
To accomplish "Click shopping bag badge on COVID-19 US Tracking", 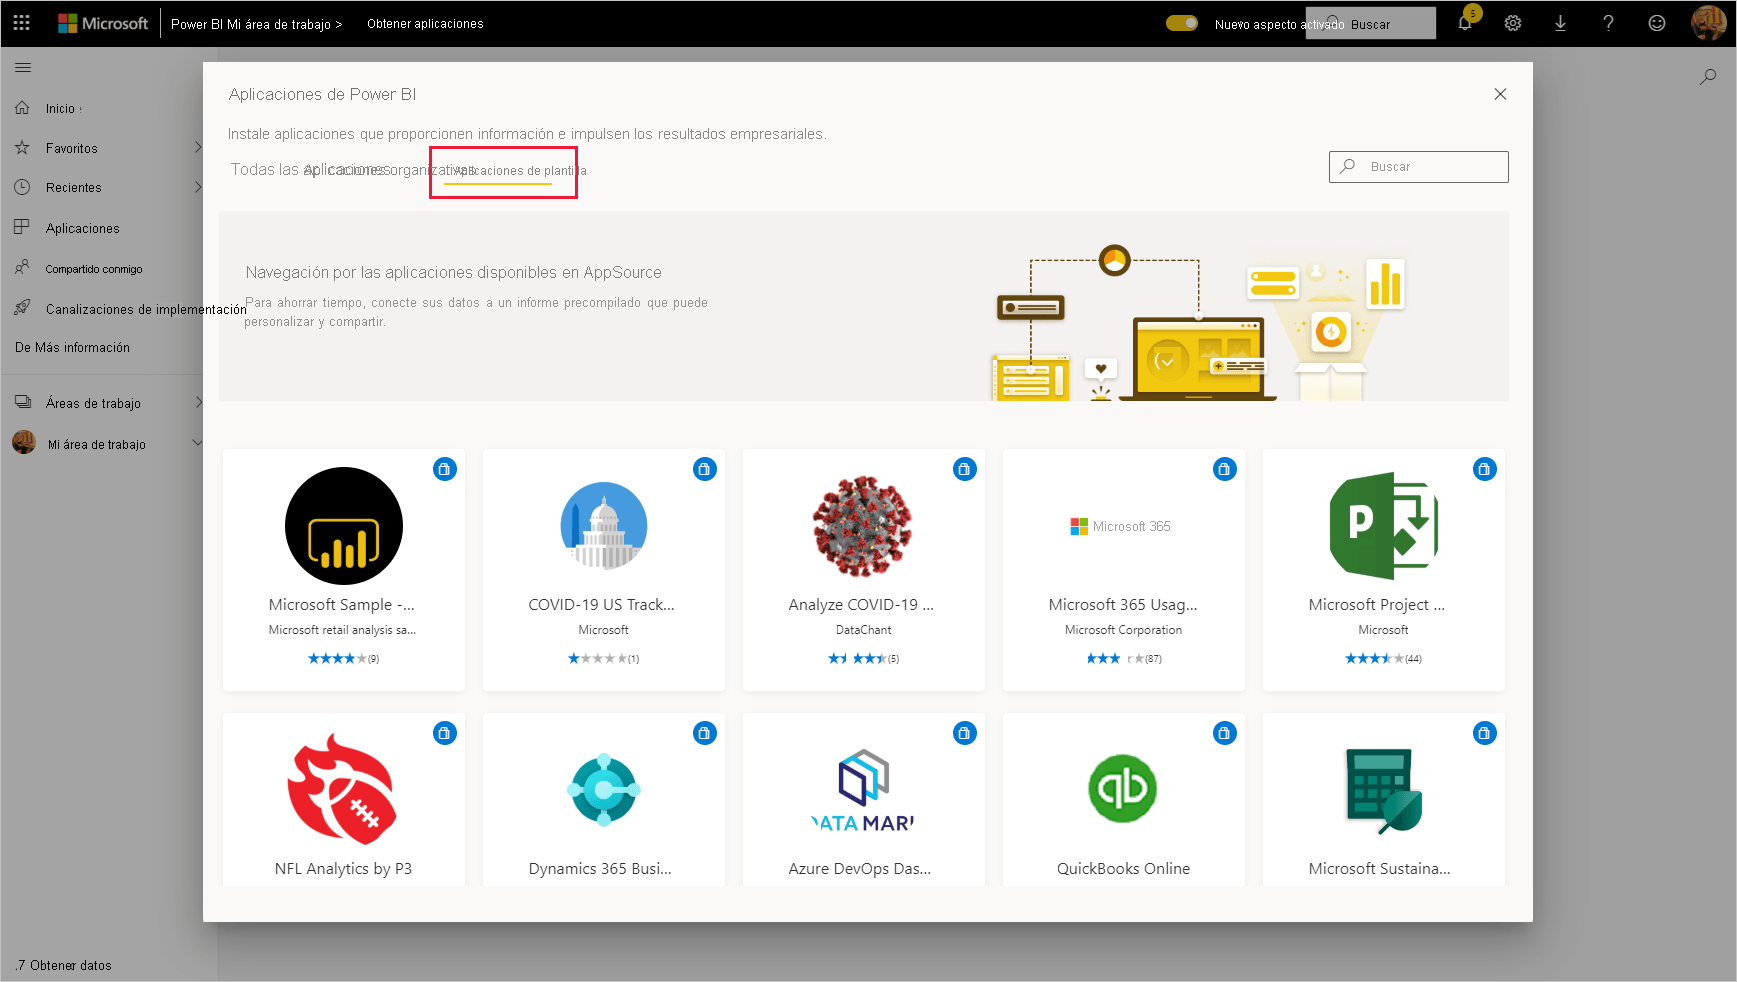I will tap(705, 469).
